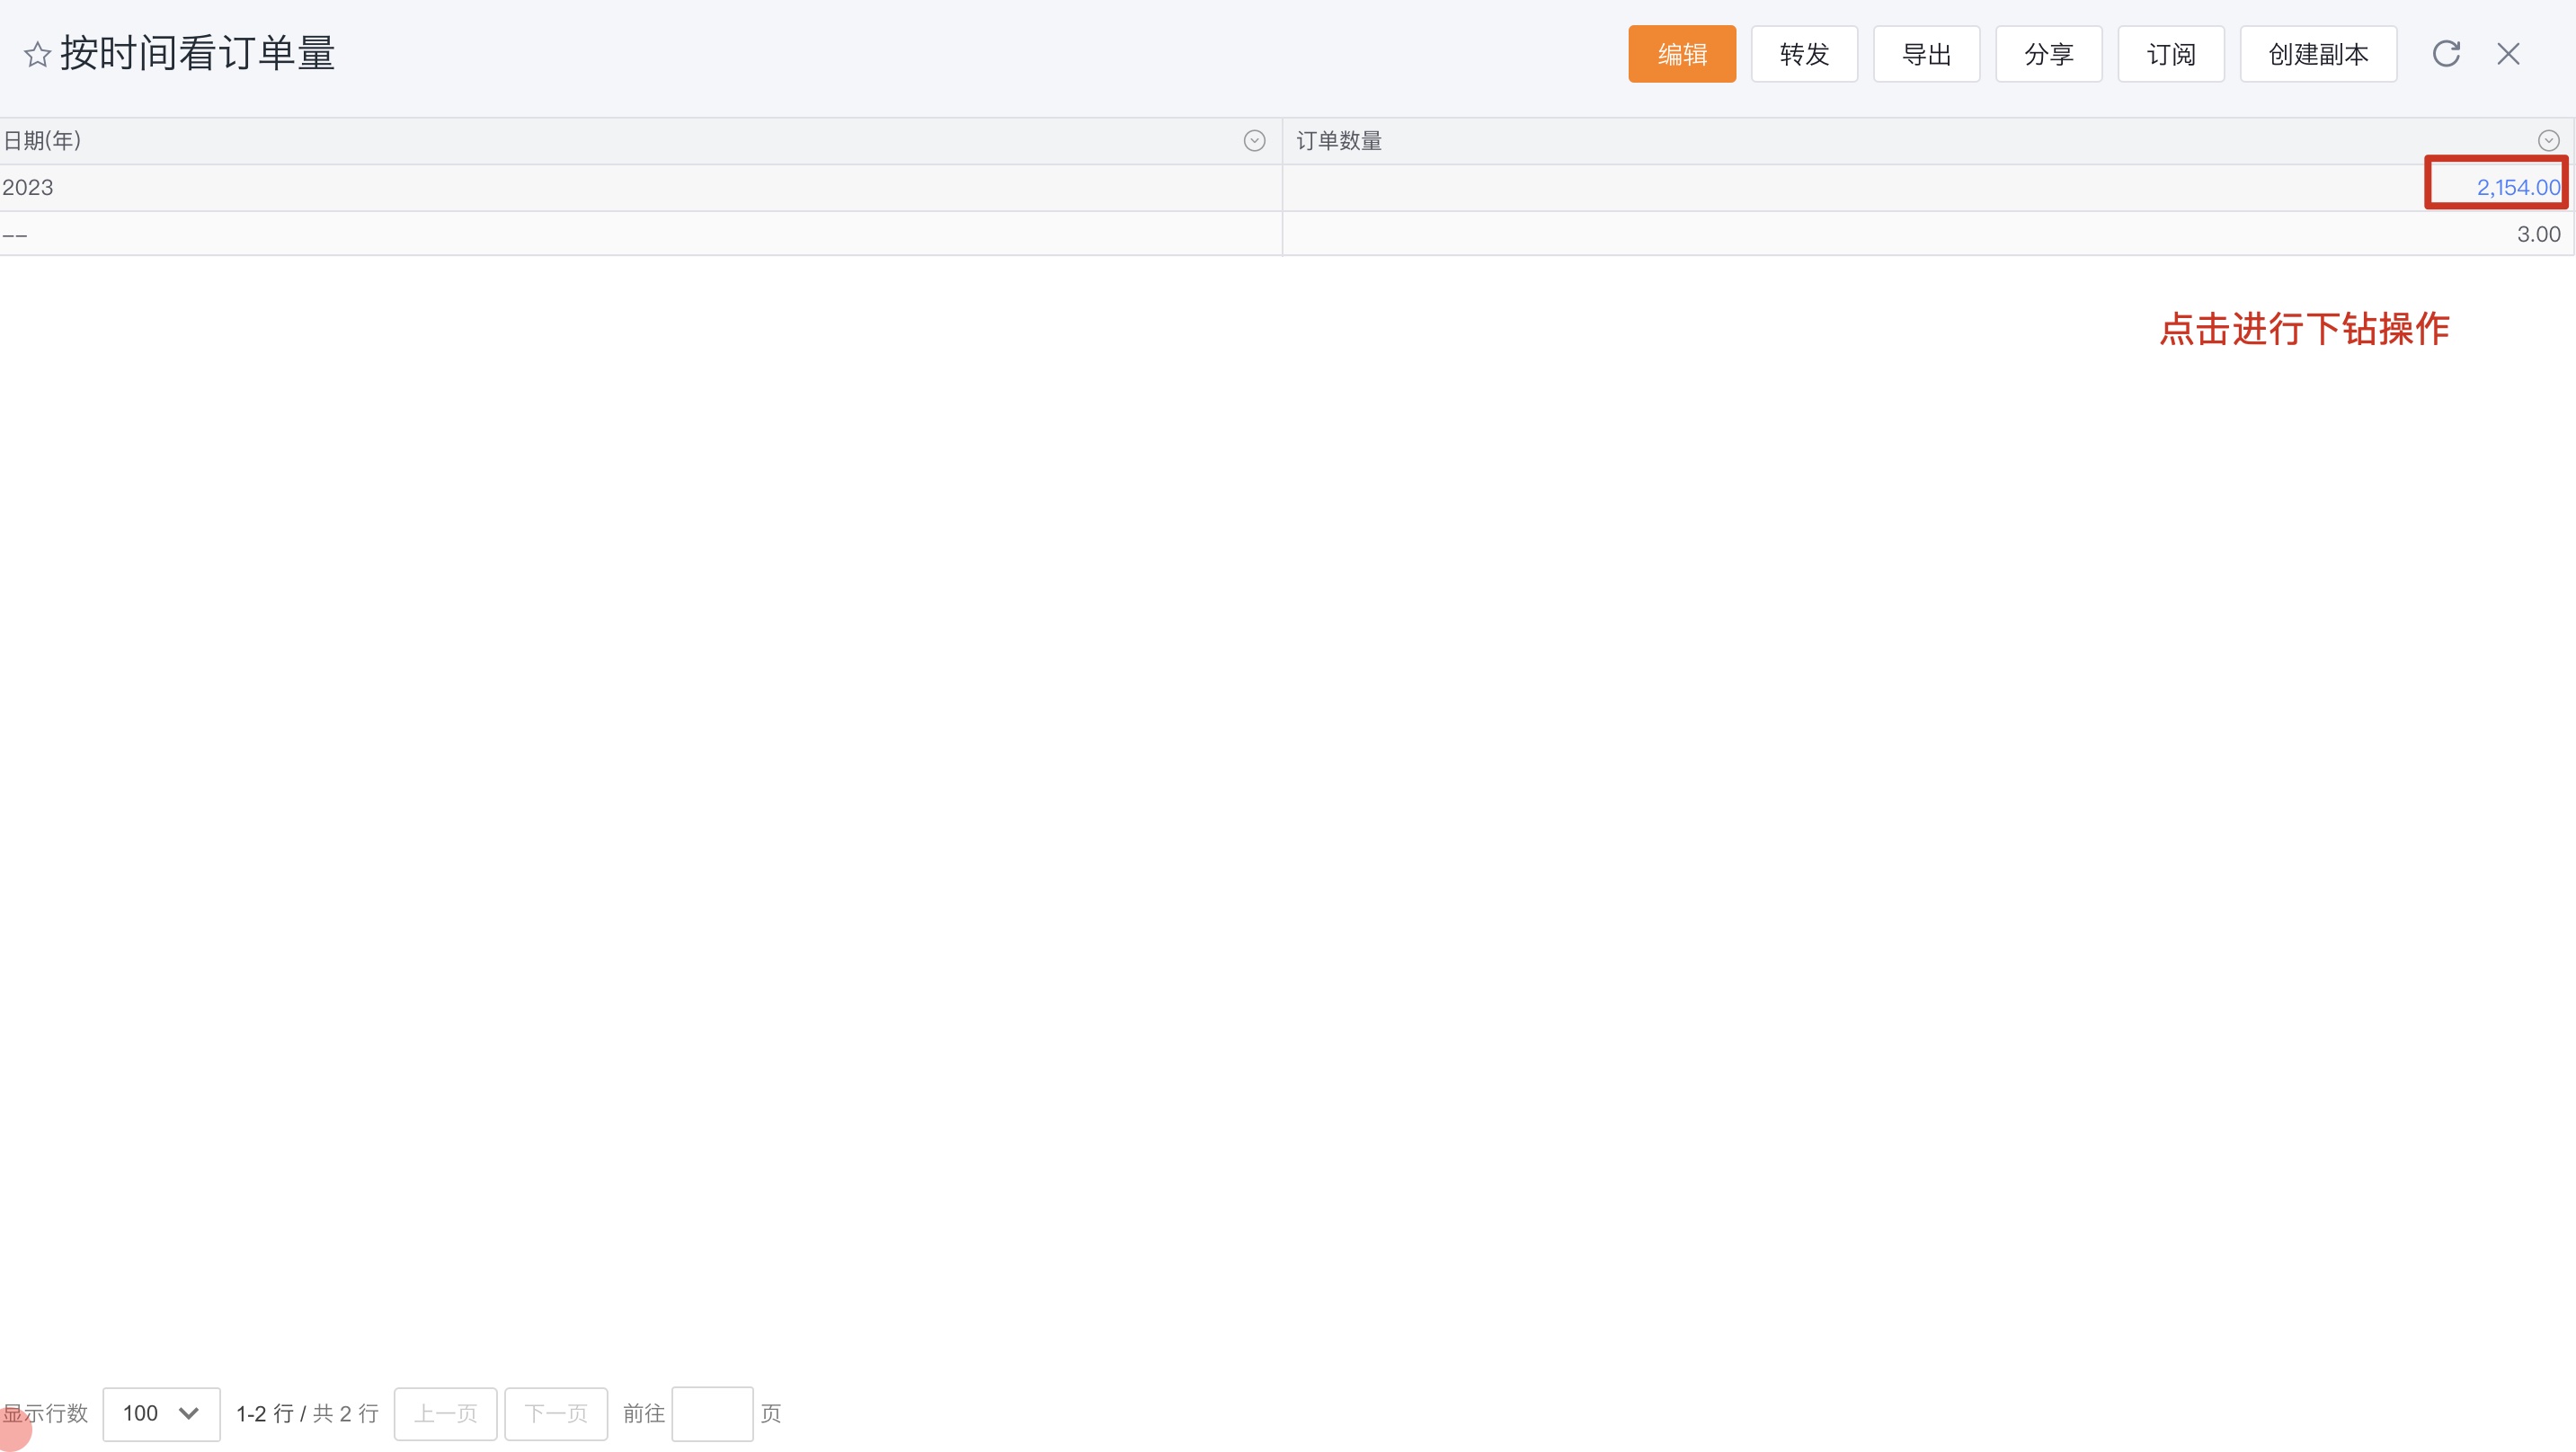Click the 转发 button

pos(1804,54)
